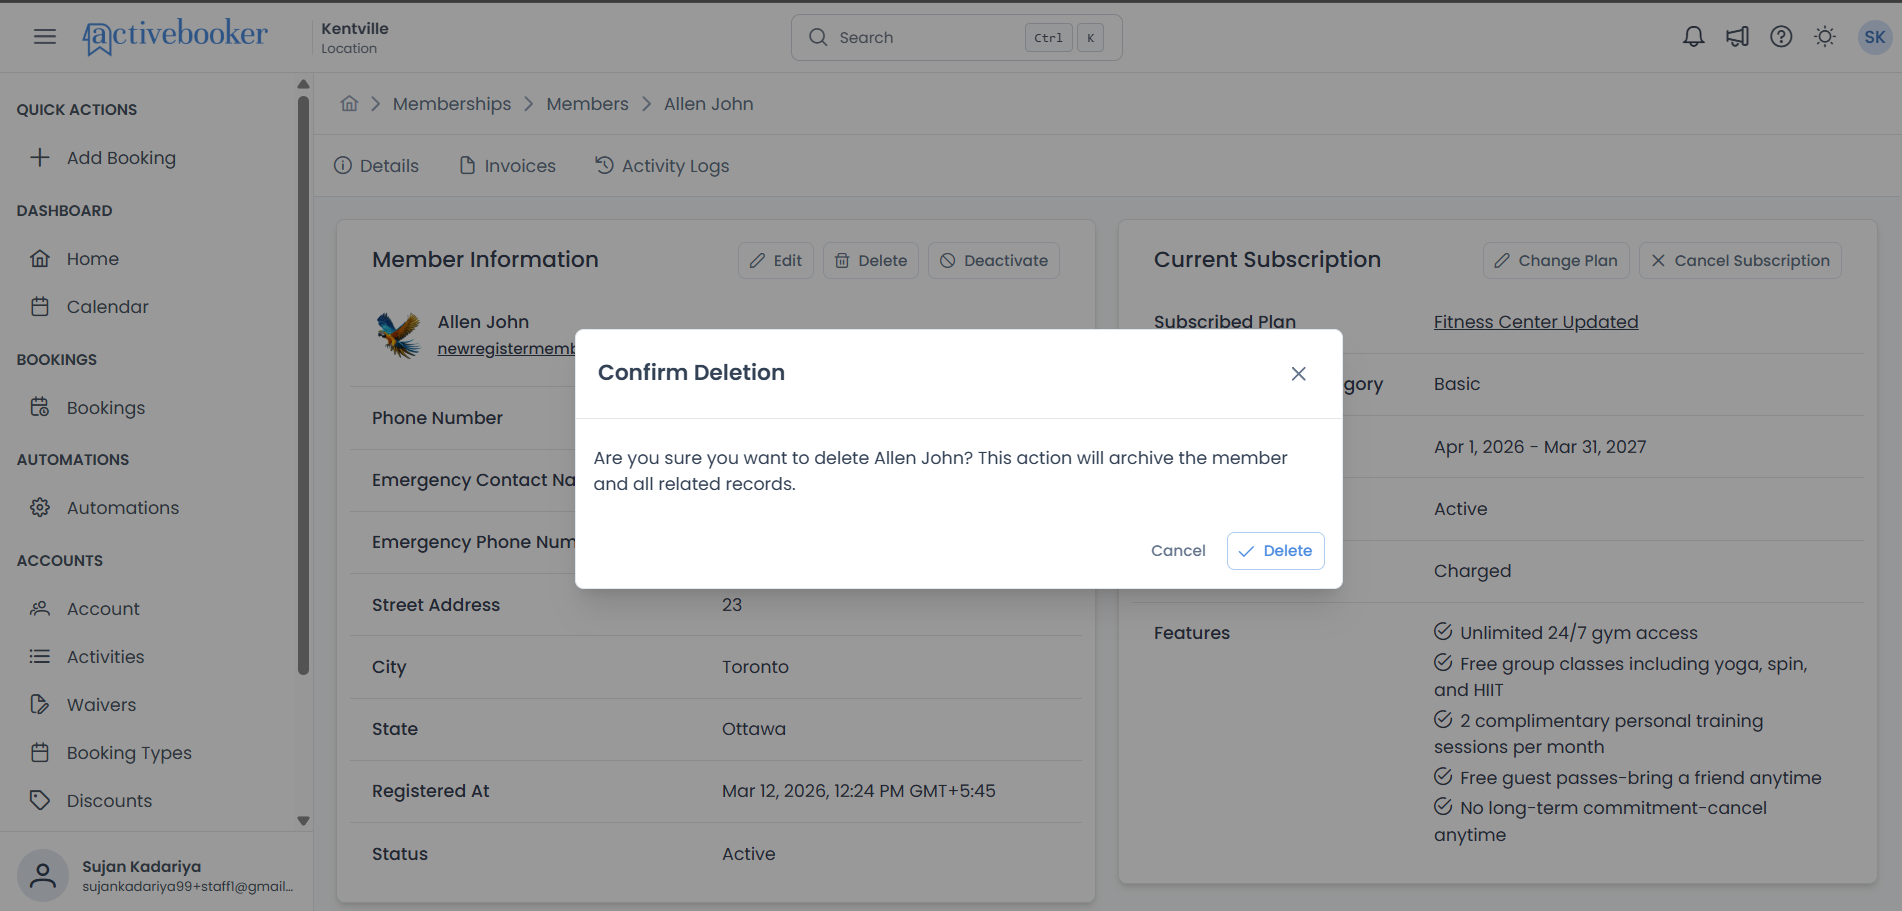The height and width of the screenshot is (911, 1902).
Task: Open the hamburger navigation menu
Action: pos(45,37)
